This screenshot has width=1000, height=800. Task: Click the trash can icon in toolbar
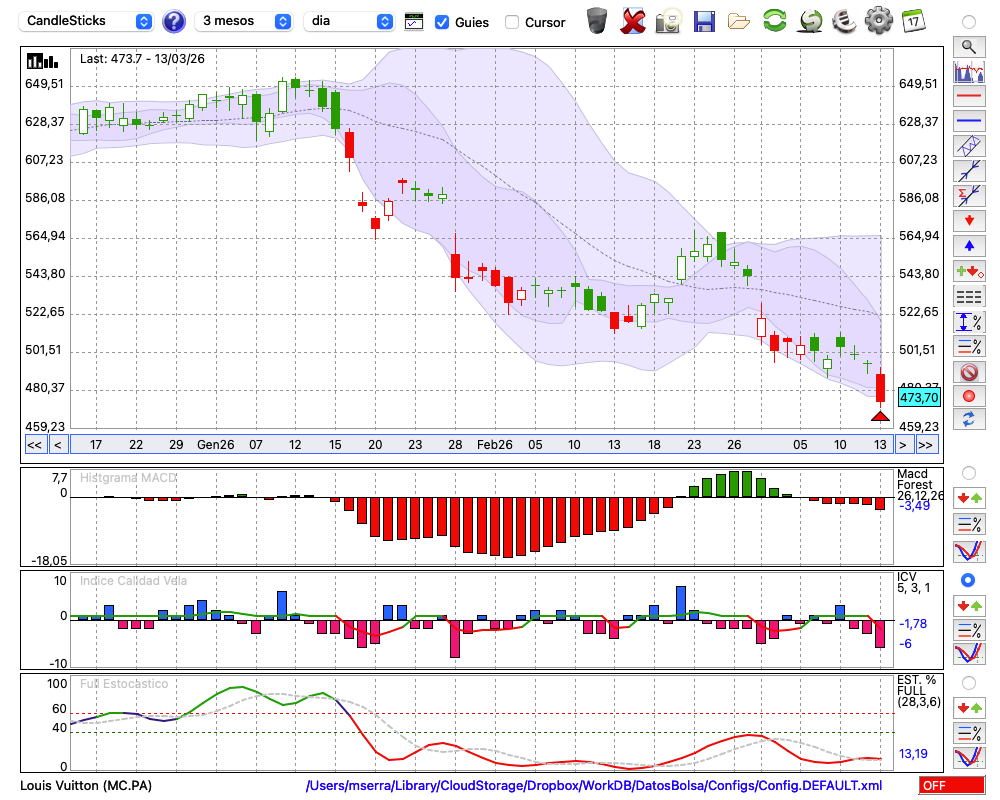597,20
